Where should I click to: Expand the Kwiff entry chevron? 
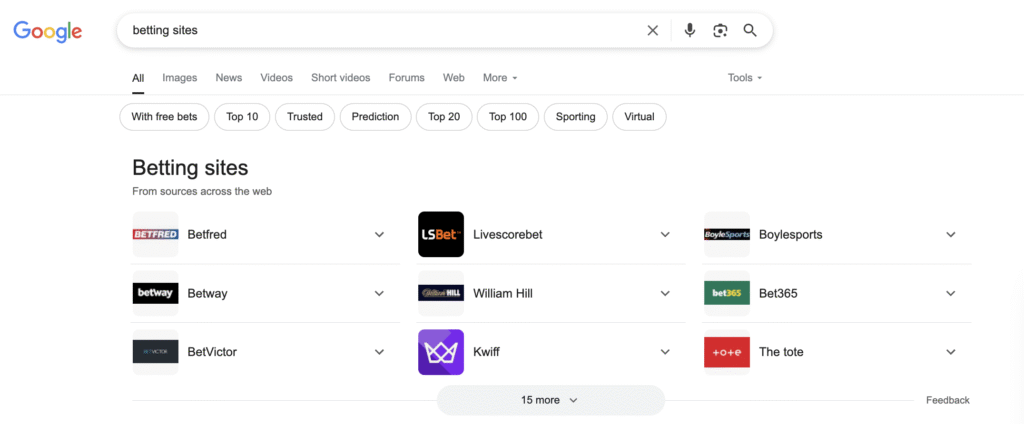click(x=665, y=352)
